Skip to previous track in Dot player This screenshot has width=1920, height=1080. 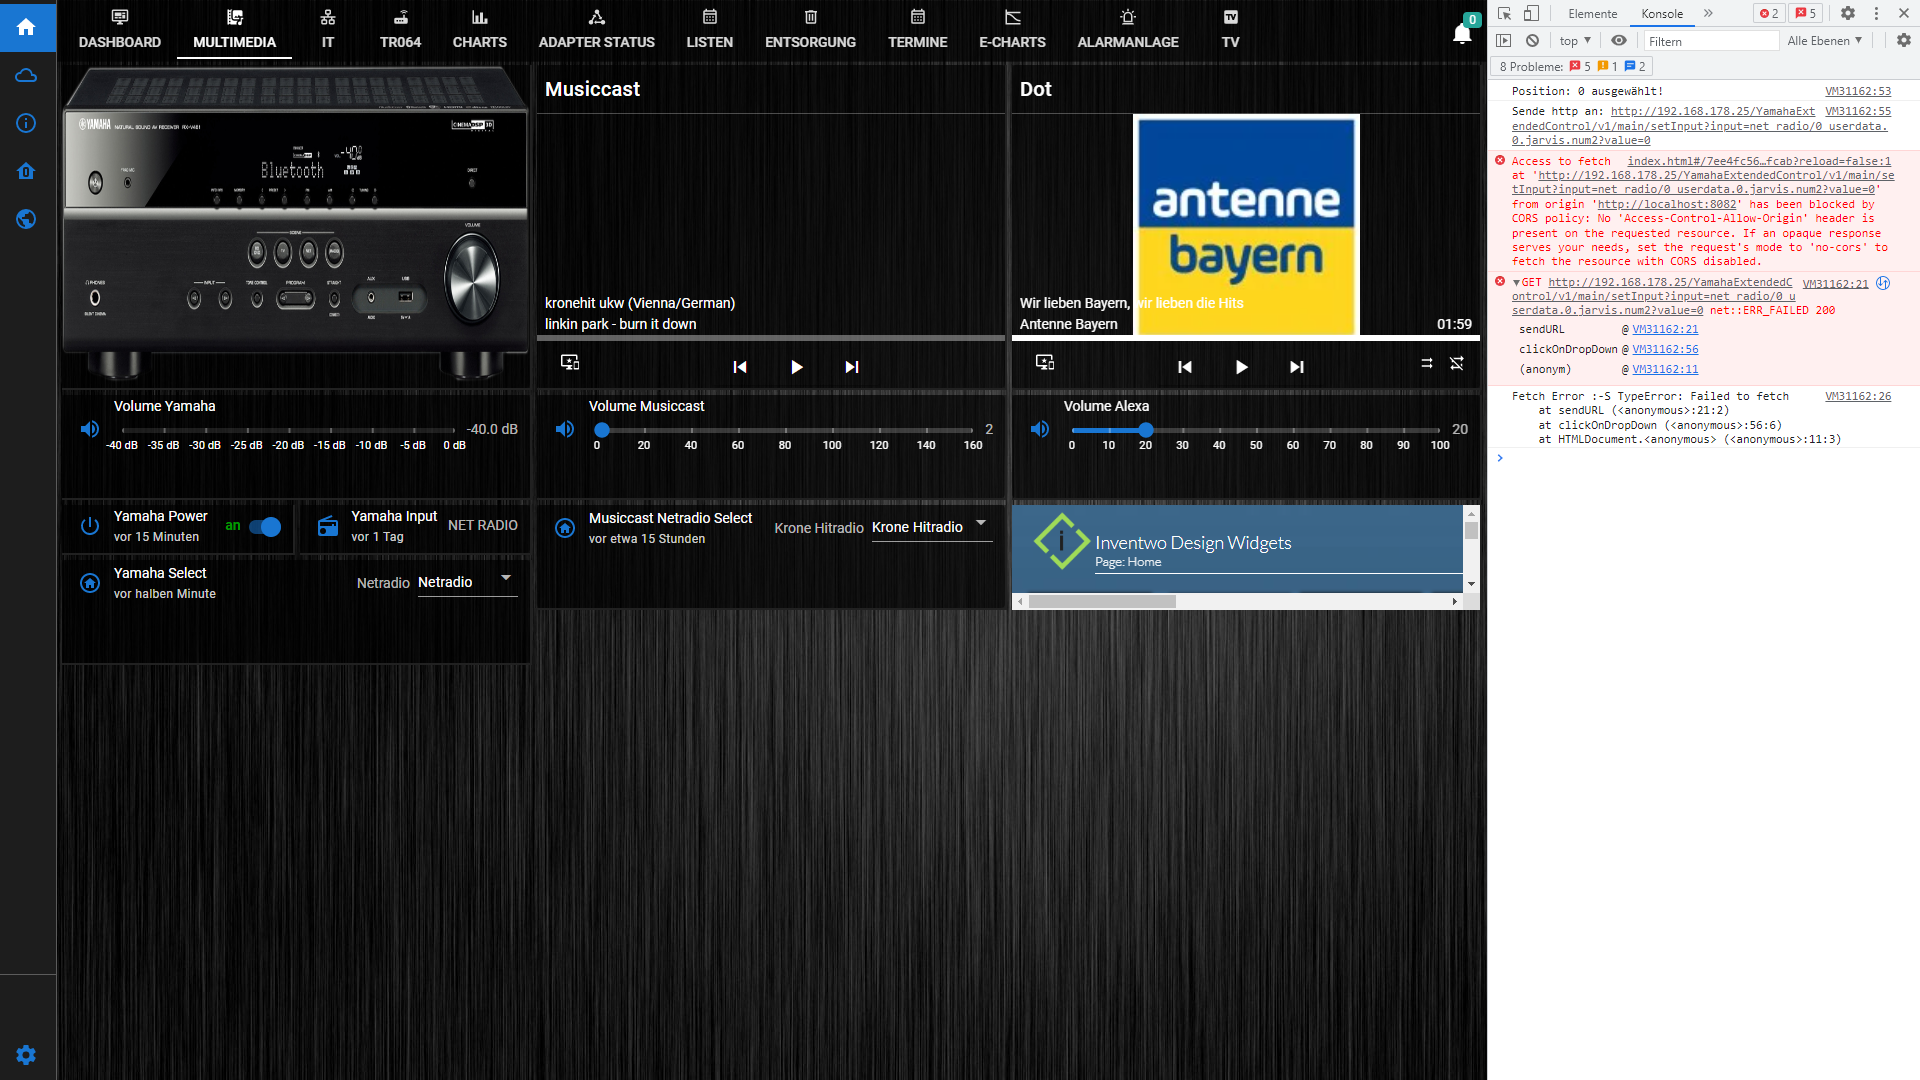coord(1185,367)
